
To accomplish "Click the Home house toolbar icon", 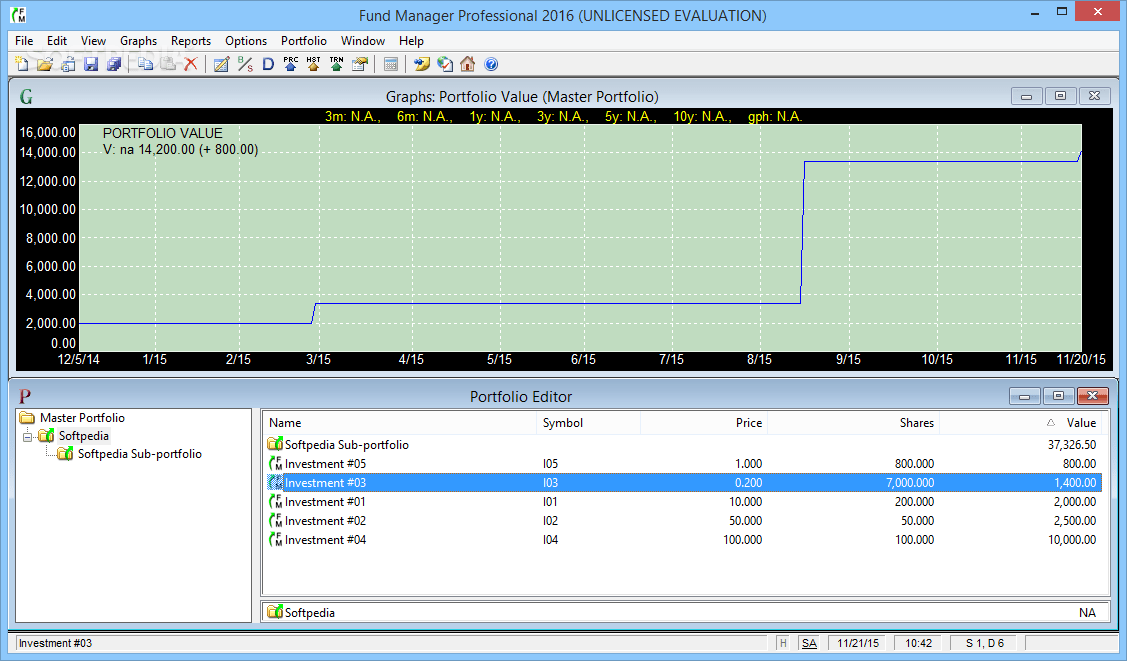I will 468,65.
